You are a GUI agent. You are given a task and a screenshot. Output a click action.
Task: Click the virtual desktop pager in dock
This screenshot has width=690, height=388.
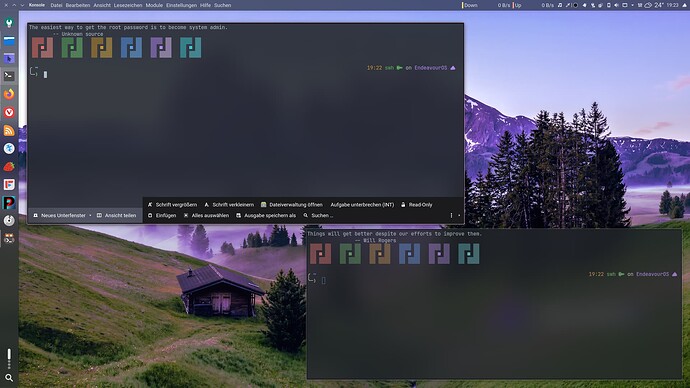[x=9, y=359]
